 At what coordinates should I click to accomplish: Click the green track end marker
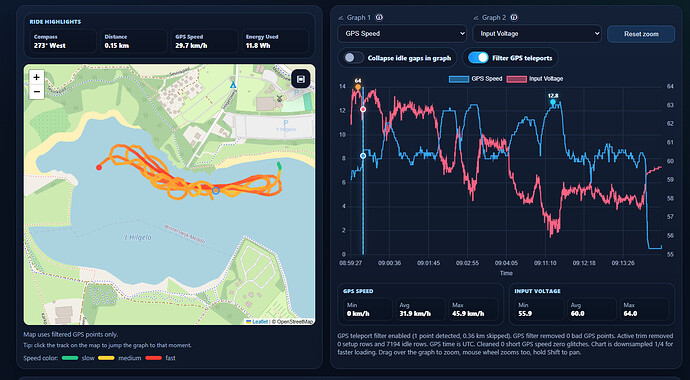(279, 165)
